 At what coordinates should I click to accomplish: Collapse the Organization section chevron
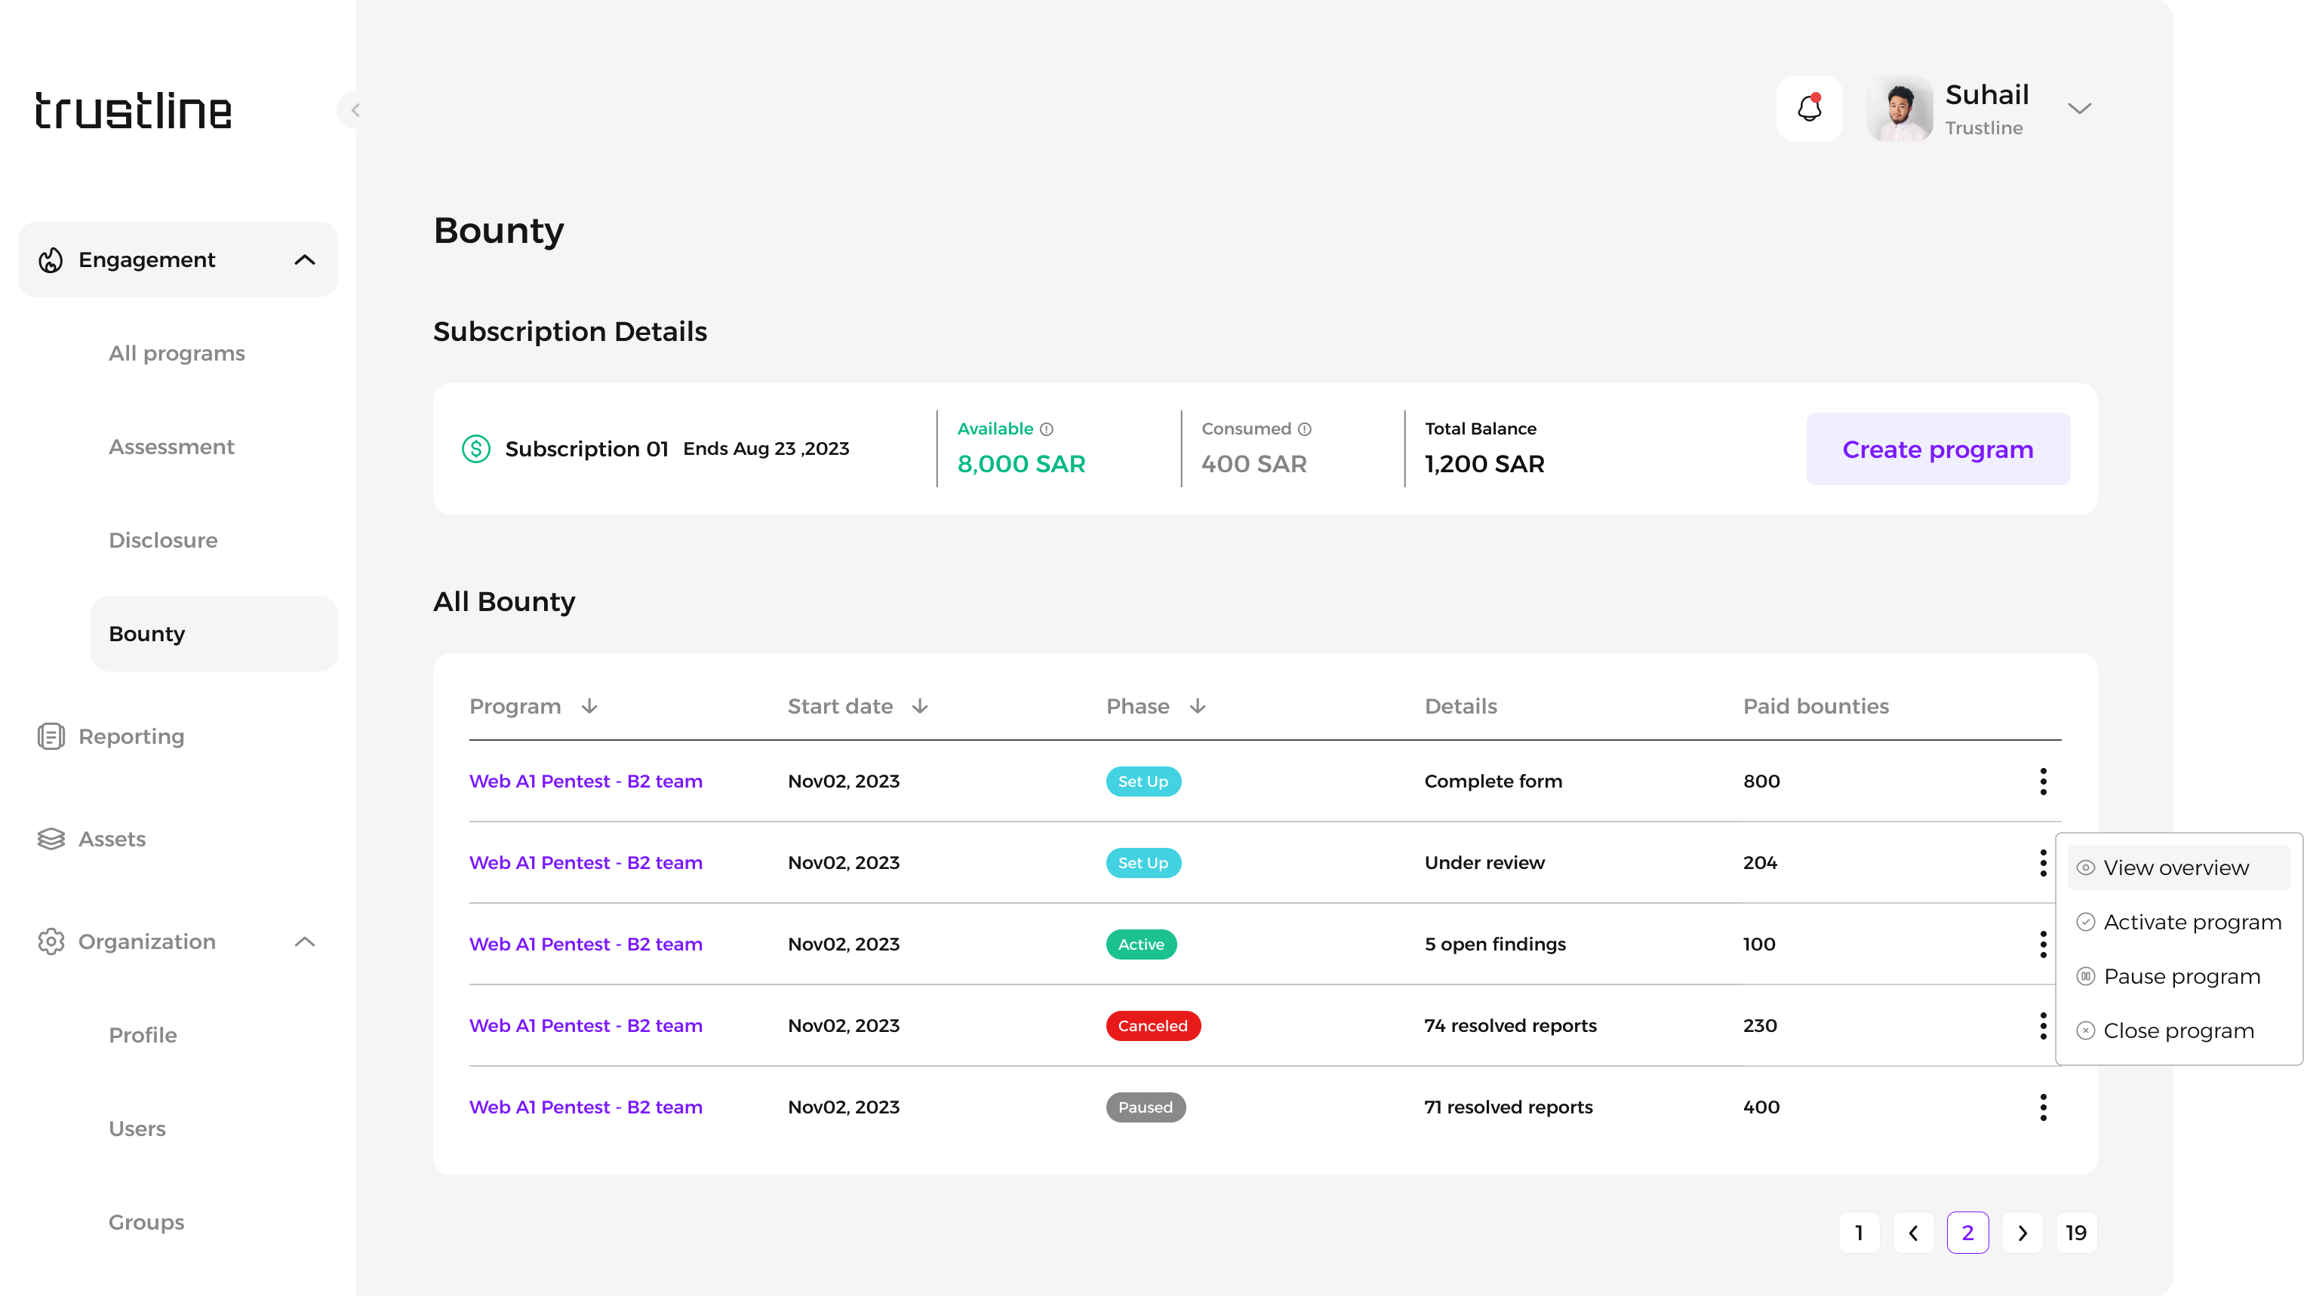coord(304,942)
